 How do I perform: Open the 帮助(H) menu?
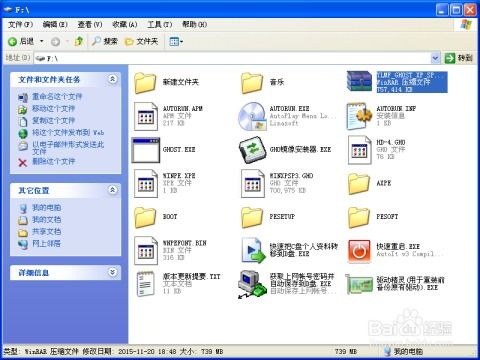point(194,24)
